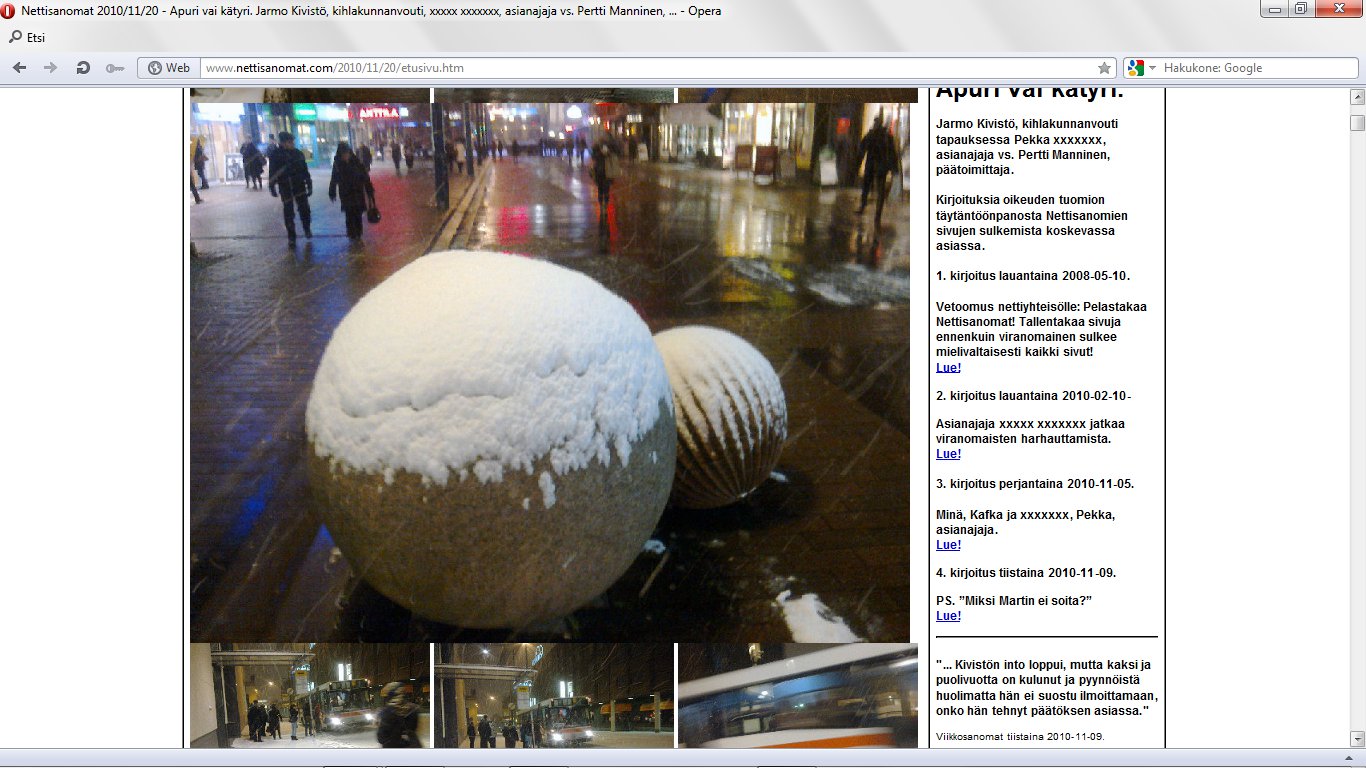Click the back navigation arrow

(20, 68)
